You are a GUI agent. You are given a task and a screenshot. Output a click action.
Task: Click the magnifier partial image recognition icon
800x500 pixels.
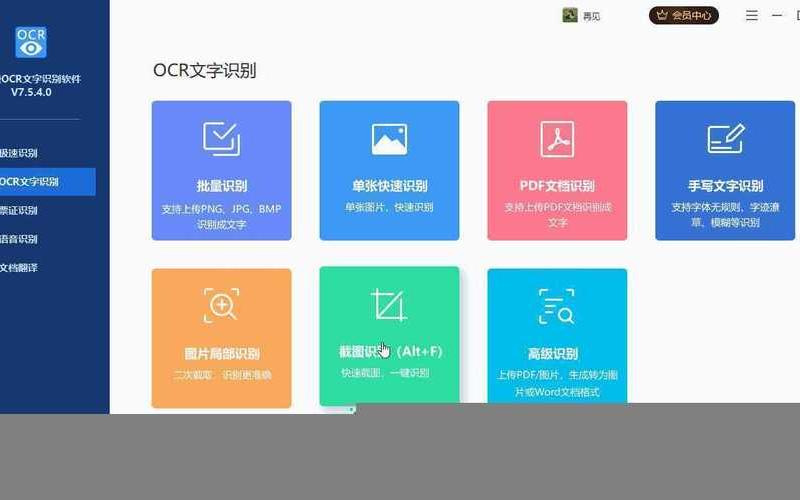click(x=221, y=305)
